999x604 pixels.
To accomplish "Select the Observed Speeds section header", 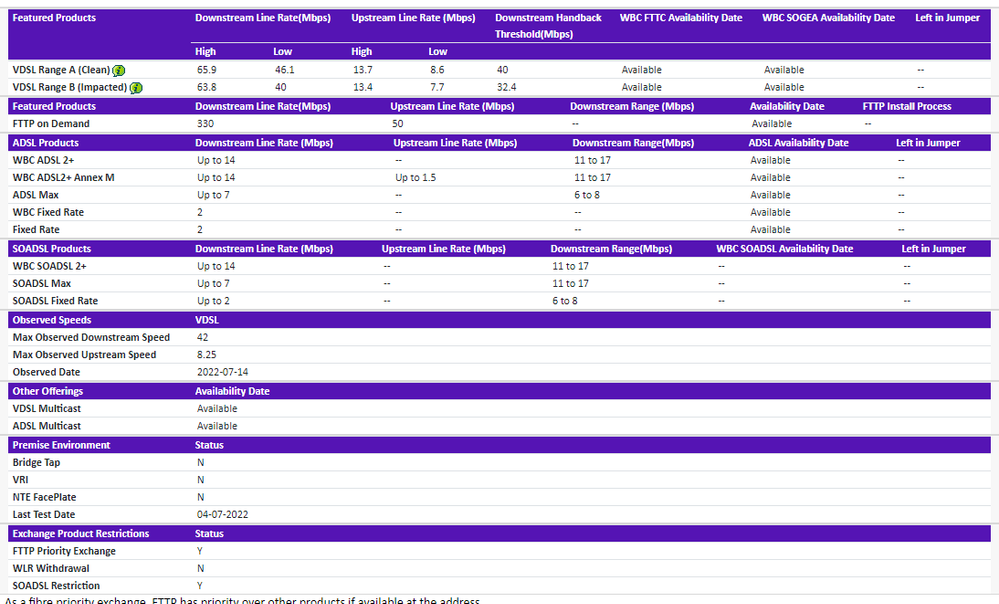I will [52, 320].
